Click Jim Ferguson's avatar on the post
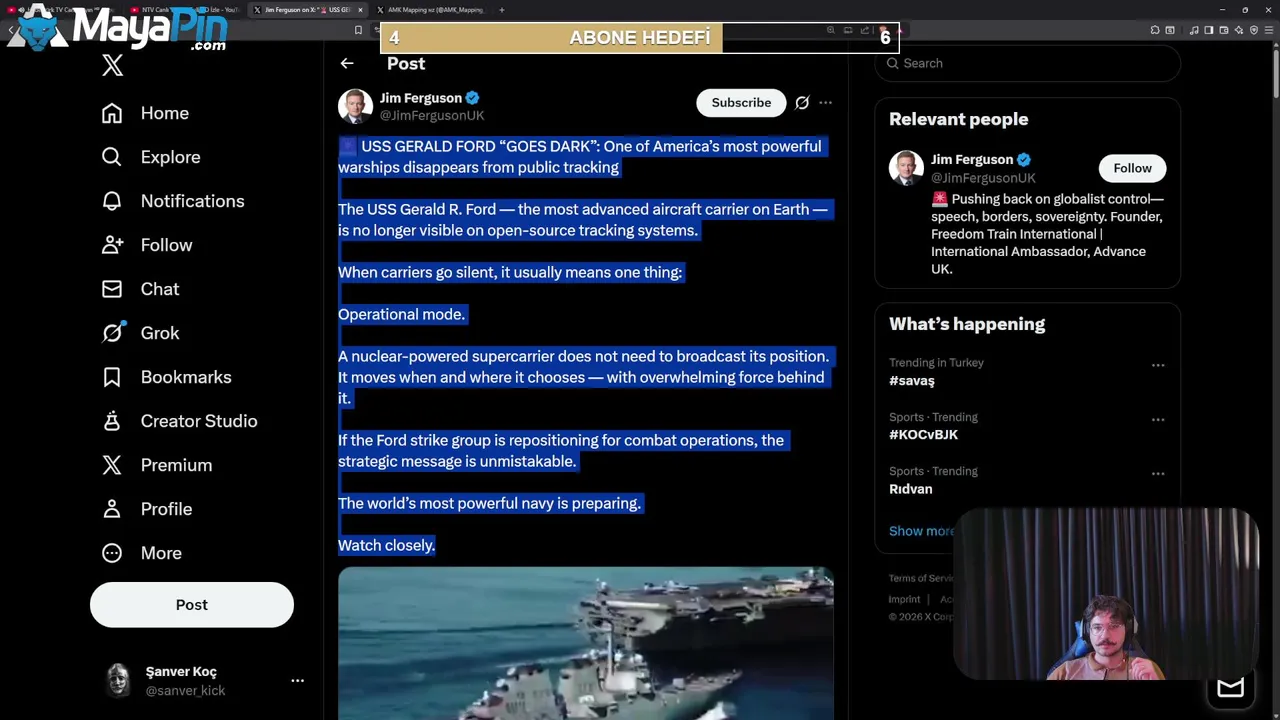Screen dimensions: 1280x720 tap(355, 106)
